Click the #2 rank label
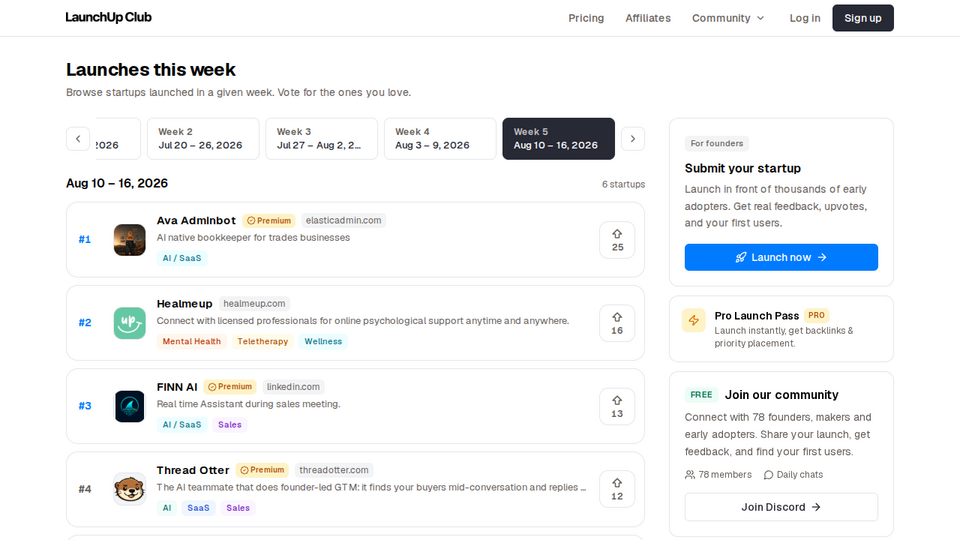 [84, 323]
